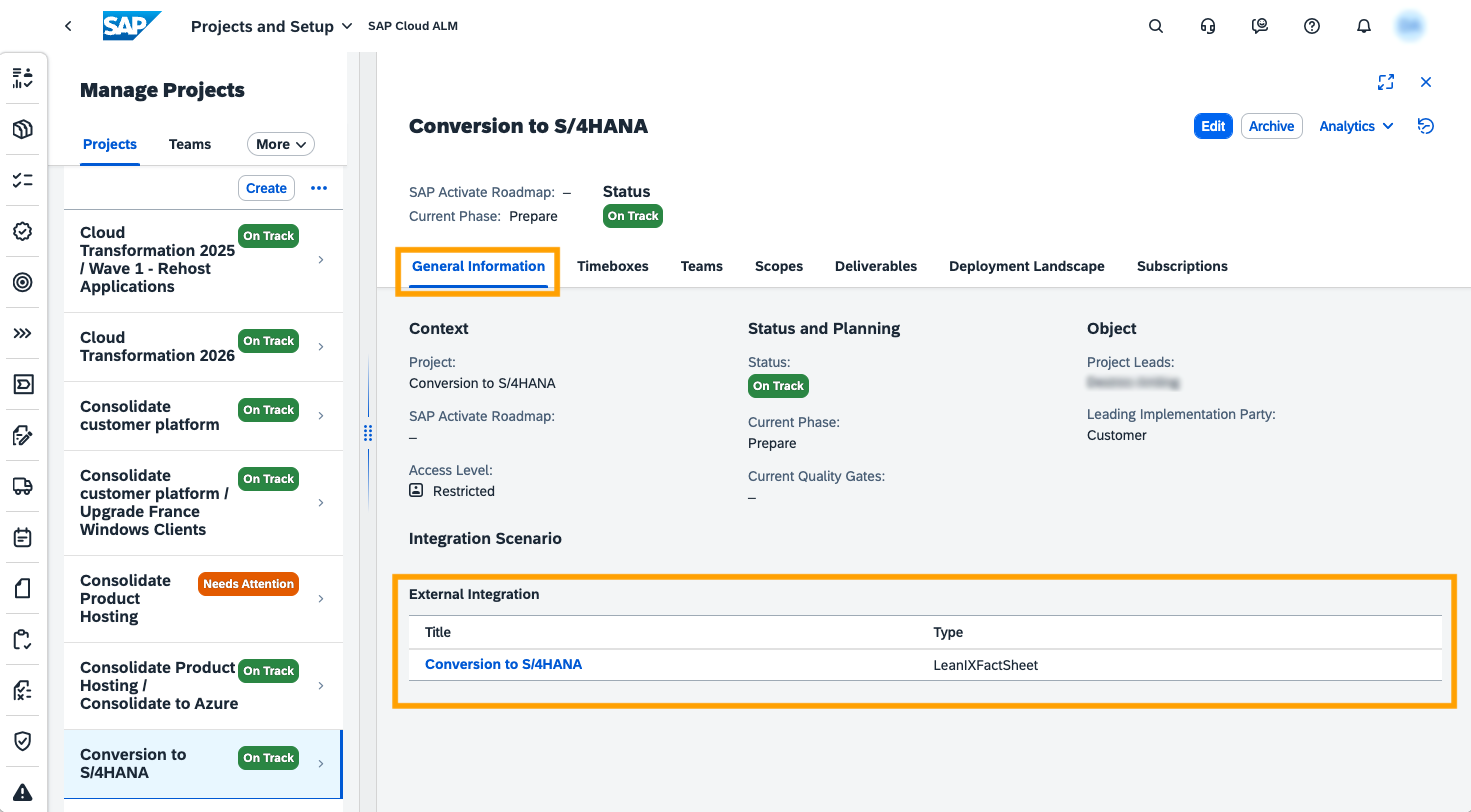Open the calendar icon in sidebar

click(23, 537)
